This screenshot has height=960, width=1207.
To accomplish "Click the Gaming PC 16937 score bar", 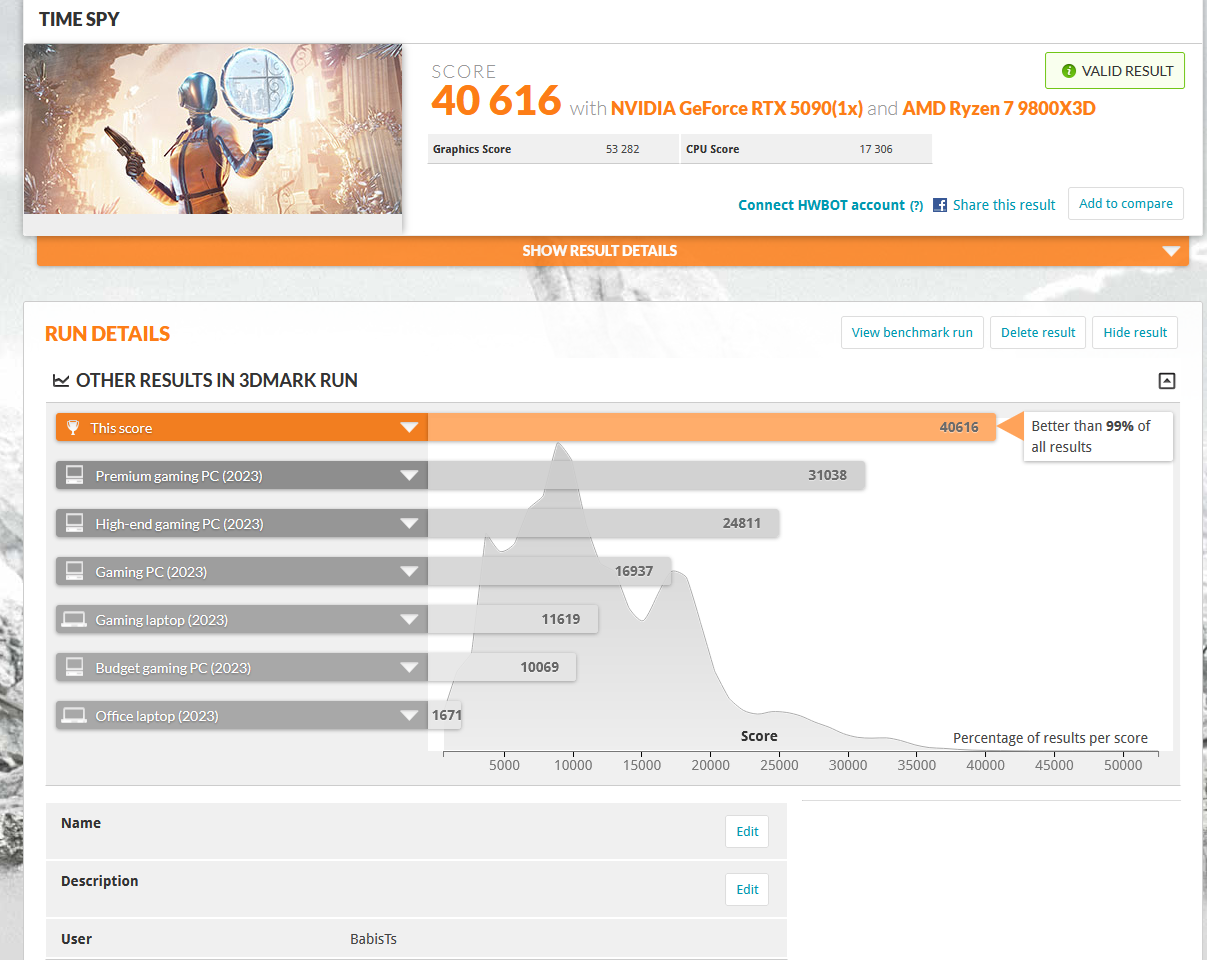I will pyautogui.click(x=549, y=572).
